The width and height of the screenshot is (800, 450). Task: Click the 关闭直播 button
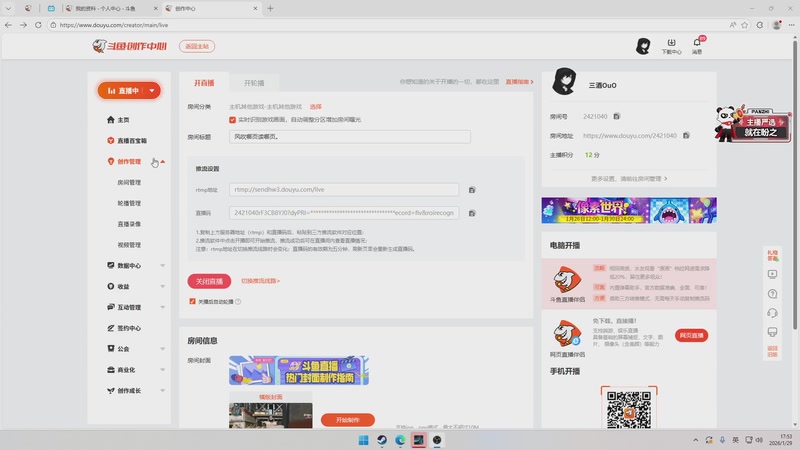pyautogui.click(x=209, y=281)
